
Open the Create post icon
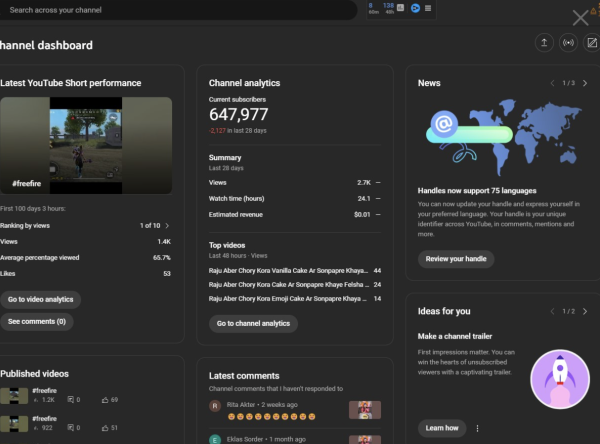click(x=594, y=43)
